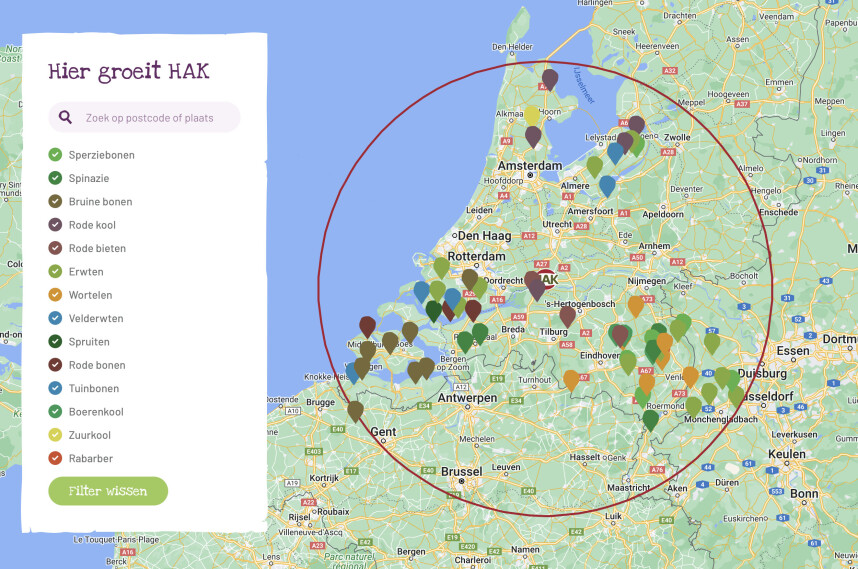This screenshot has height=569, width=858.
Task: Click the Antwerpen city label on map
Action: [x=467, y=398]
